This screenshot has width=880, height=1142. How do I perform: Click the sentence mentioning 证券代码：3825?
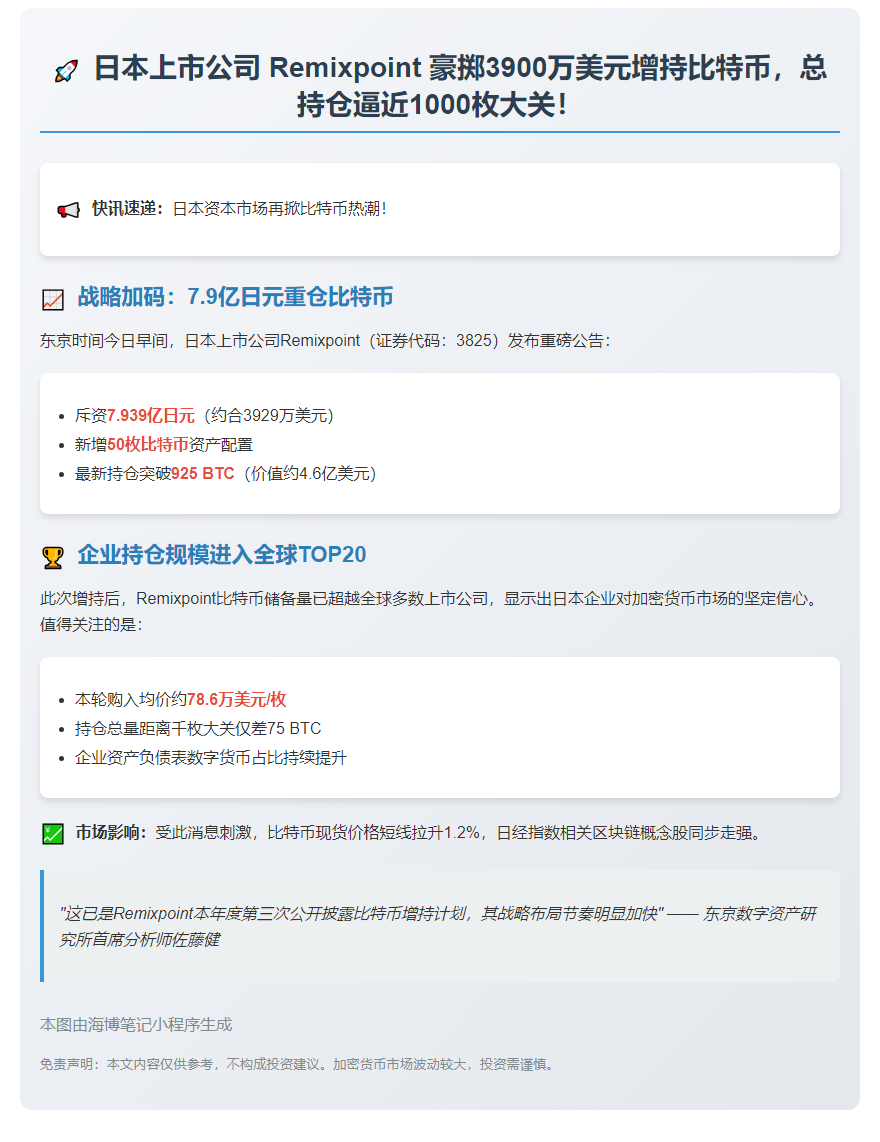(325, 341)
